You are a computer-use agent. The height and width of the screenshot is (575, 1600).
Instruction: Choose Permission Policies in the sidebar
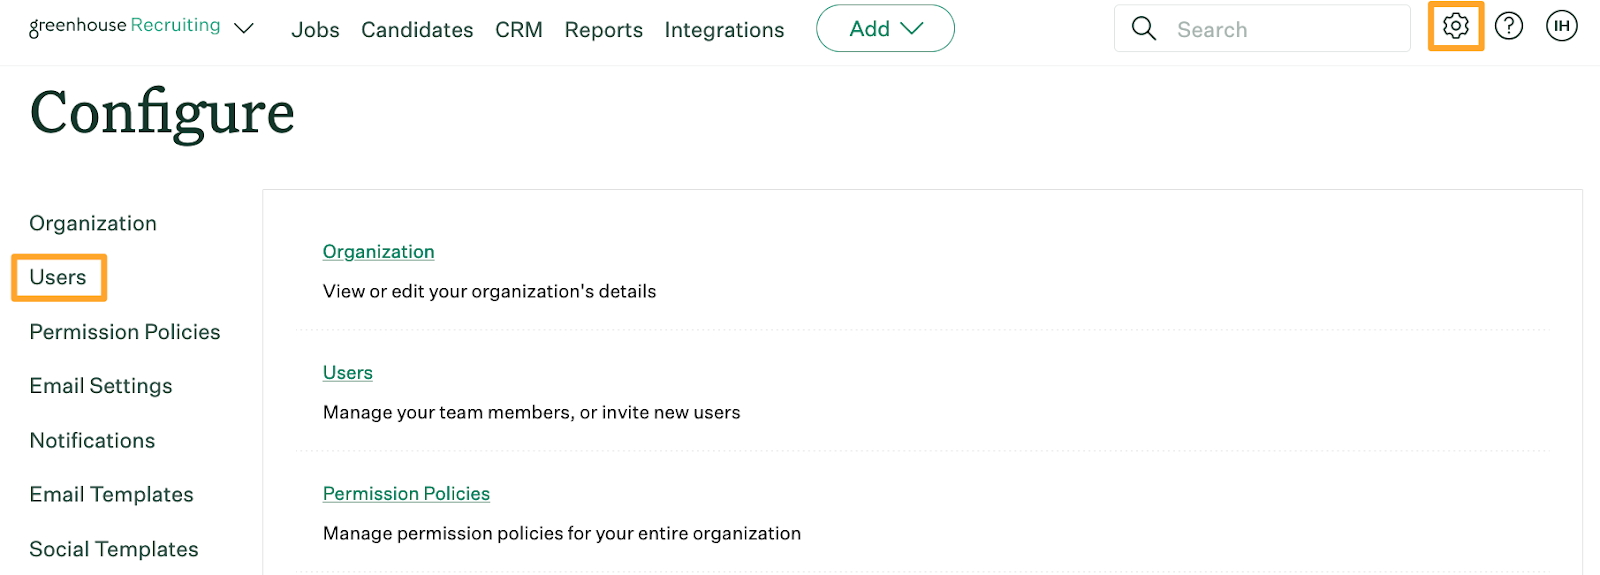(x=125, y=332)
